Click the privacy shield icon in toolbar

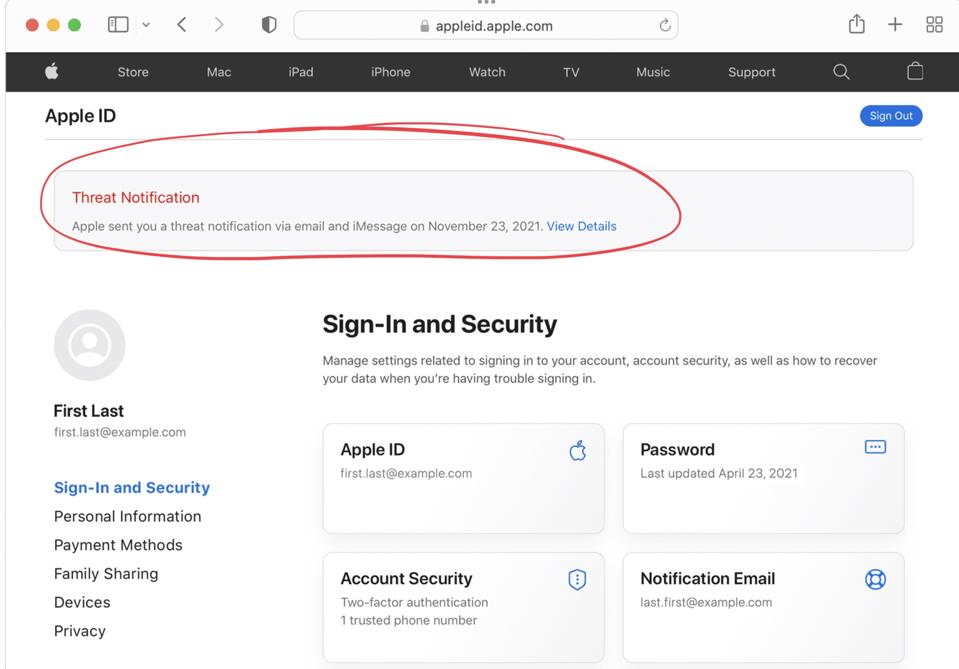269,25
